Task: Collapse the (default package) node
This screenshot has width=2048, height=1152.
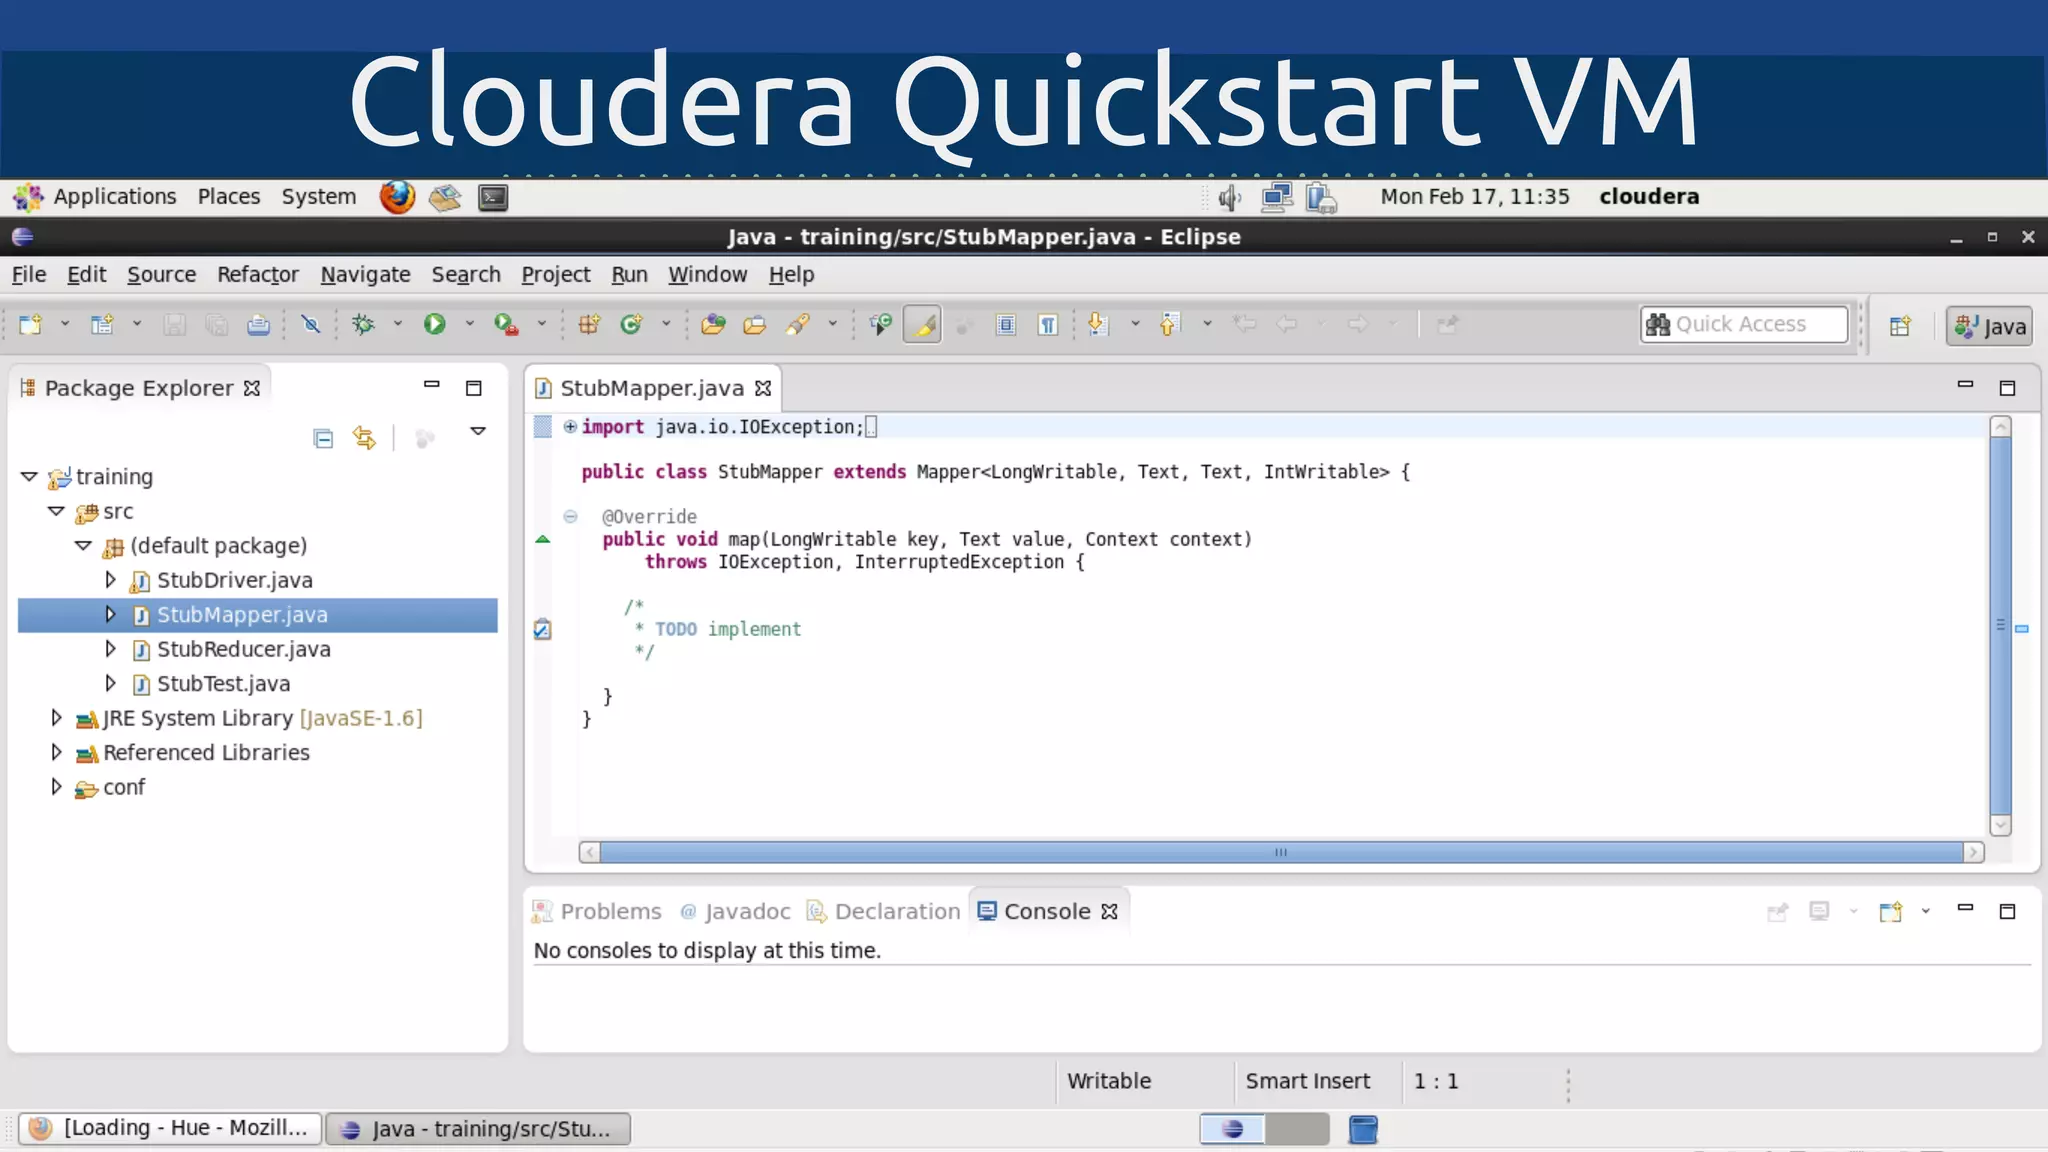Action: pos(84,546)
